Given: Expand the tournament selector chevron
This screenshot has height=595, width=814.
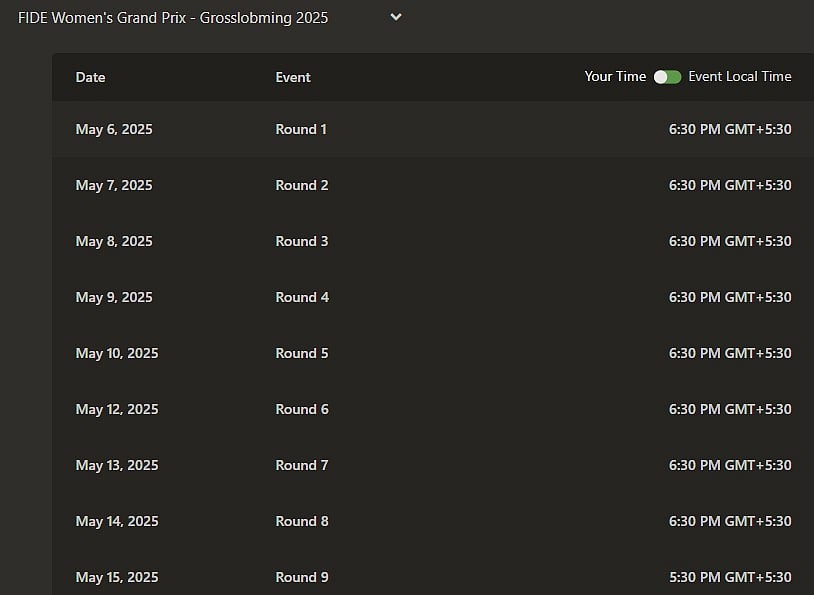Looking at the screenshot, I should coord(396,17).
